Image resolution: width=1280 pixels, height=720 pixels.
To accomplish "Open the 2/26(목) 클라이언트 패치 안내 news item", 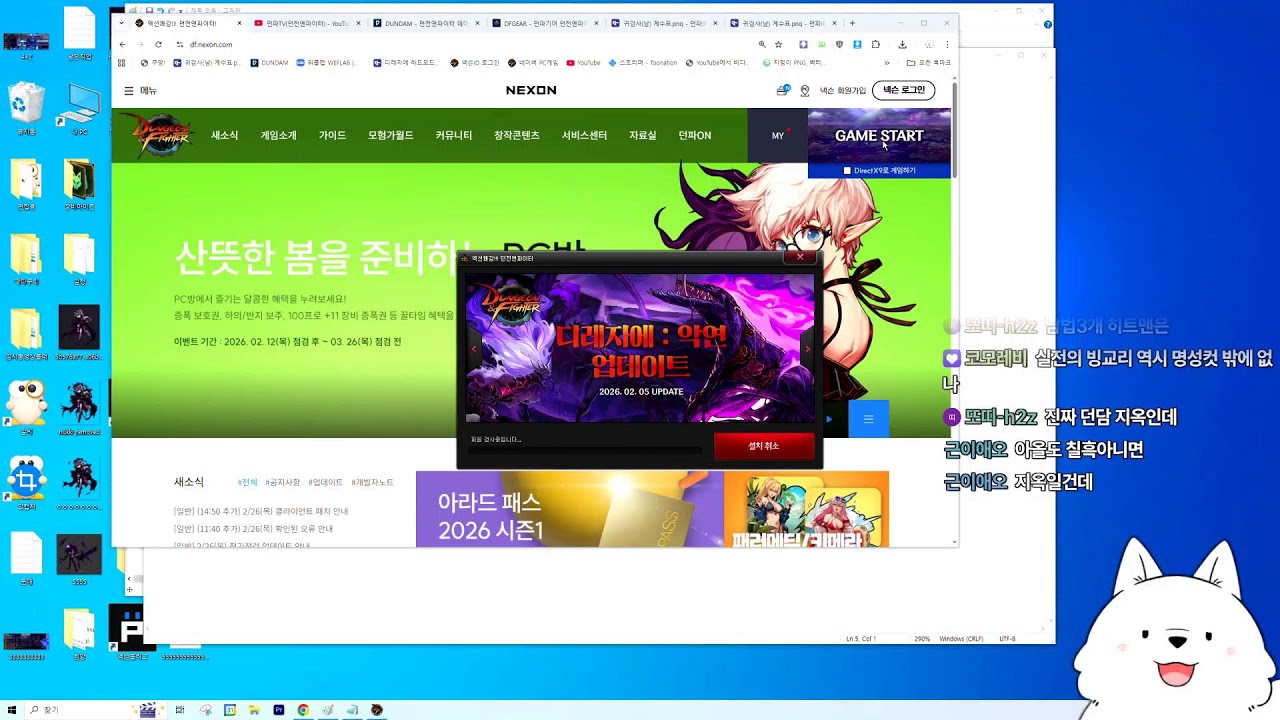I will tap(261, 511).
